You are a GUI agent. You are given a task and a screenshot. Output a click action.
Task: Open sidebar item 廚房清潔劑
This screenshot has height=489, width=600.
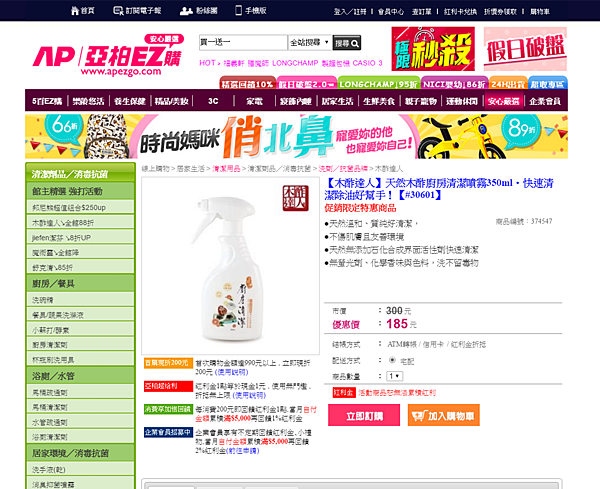[x=80, y=344]
